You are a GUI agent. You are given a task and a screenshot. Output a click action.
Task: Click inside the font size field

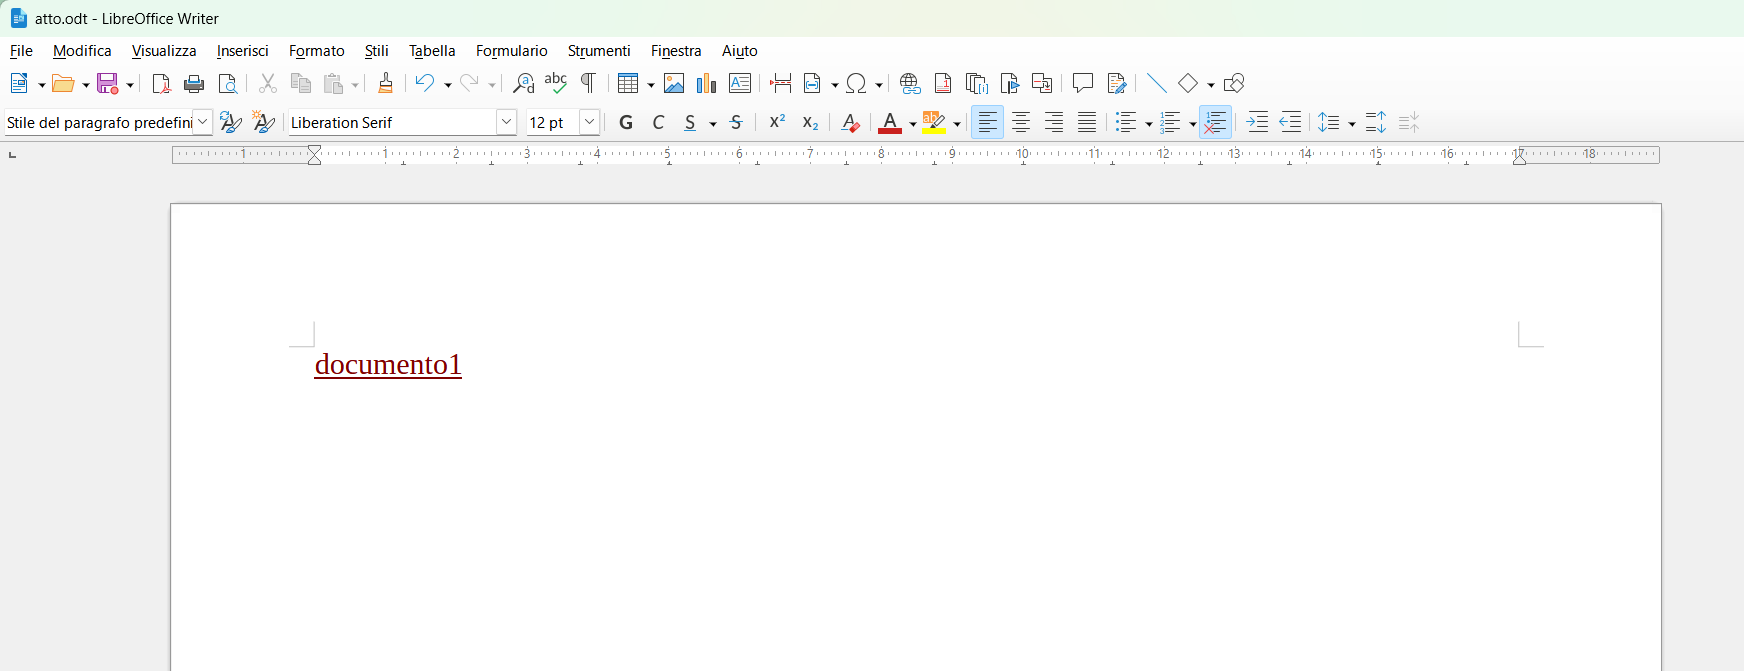[x=553, y=122]
